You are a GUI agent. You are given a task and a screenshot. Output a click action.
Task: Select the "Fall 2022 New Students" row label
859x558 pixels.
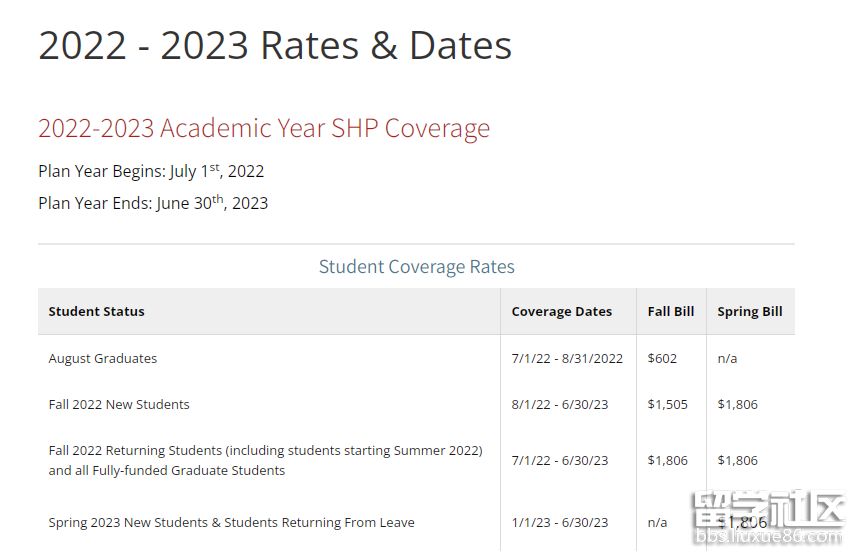pyautogui.click(x=118, y=405)
